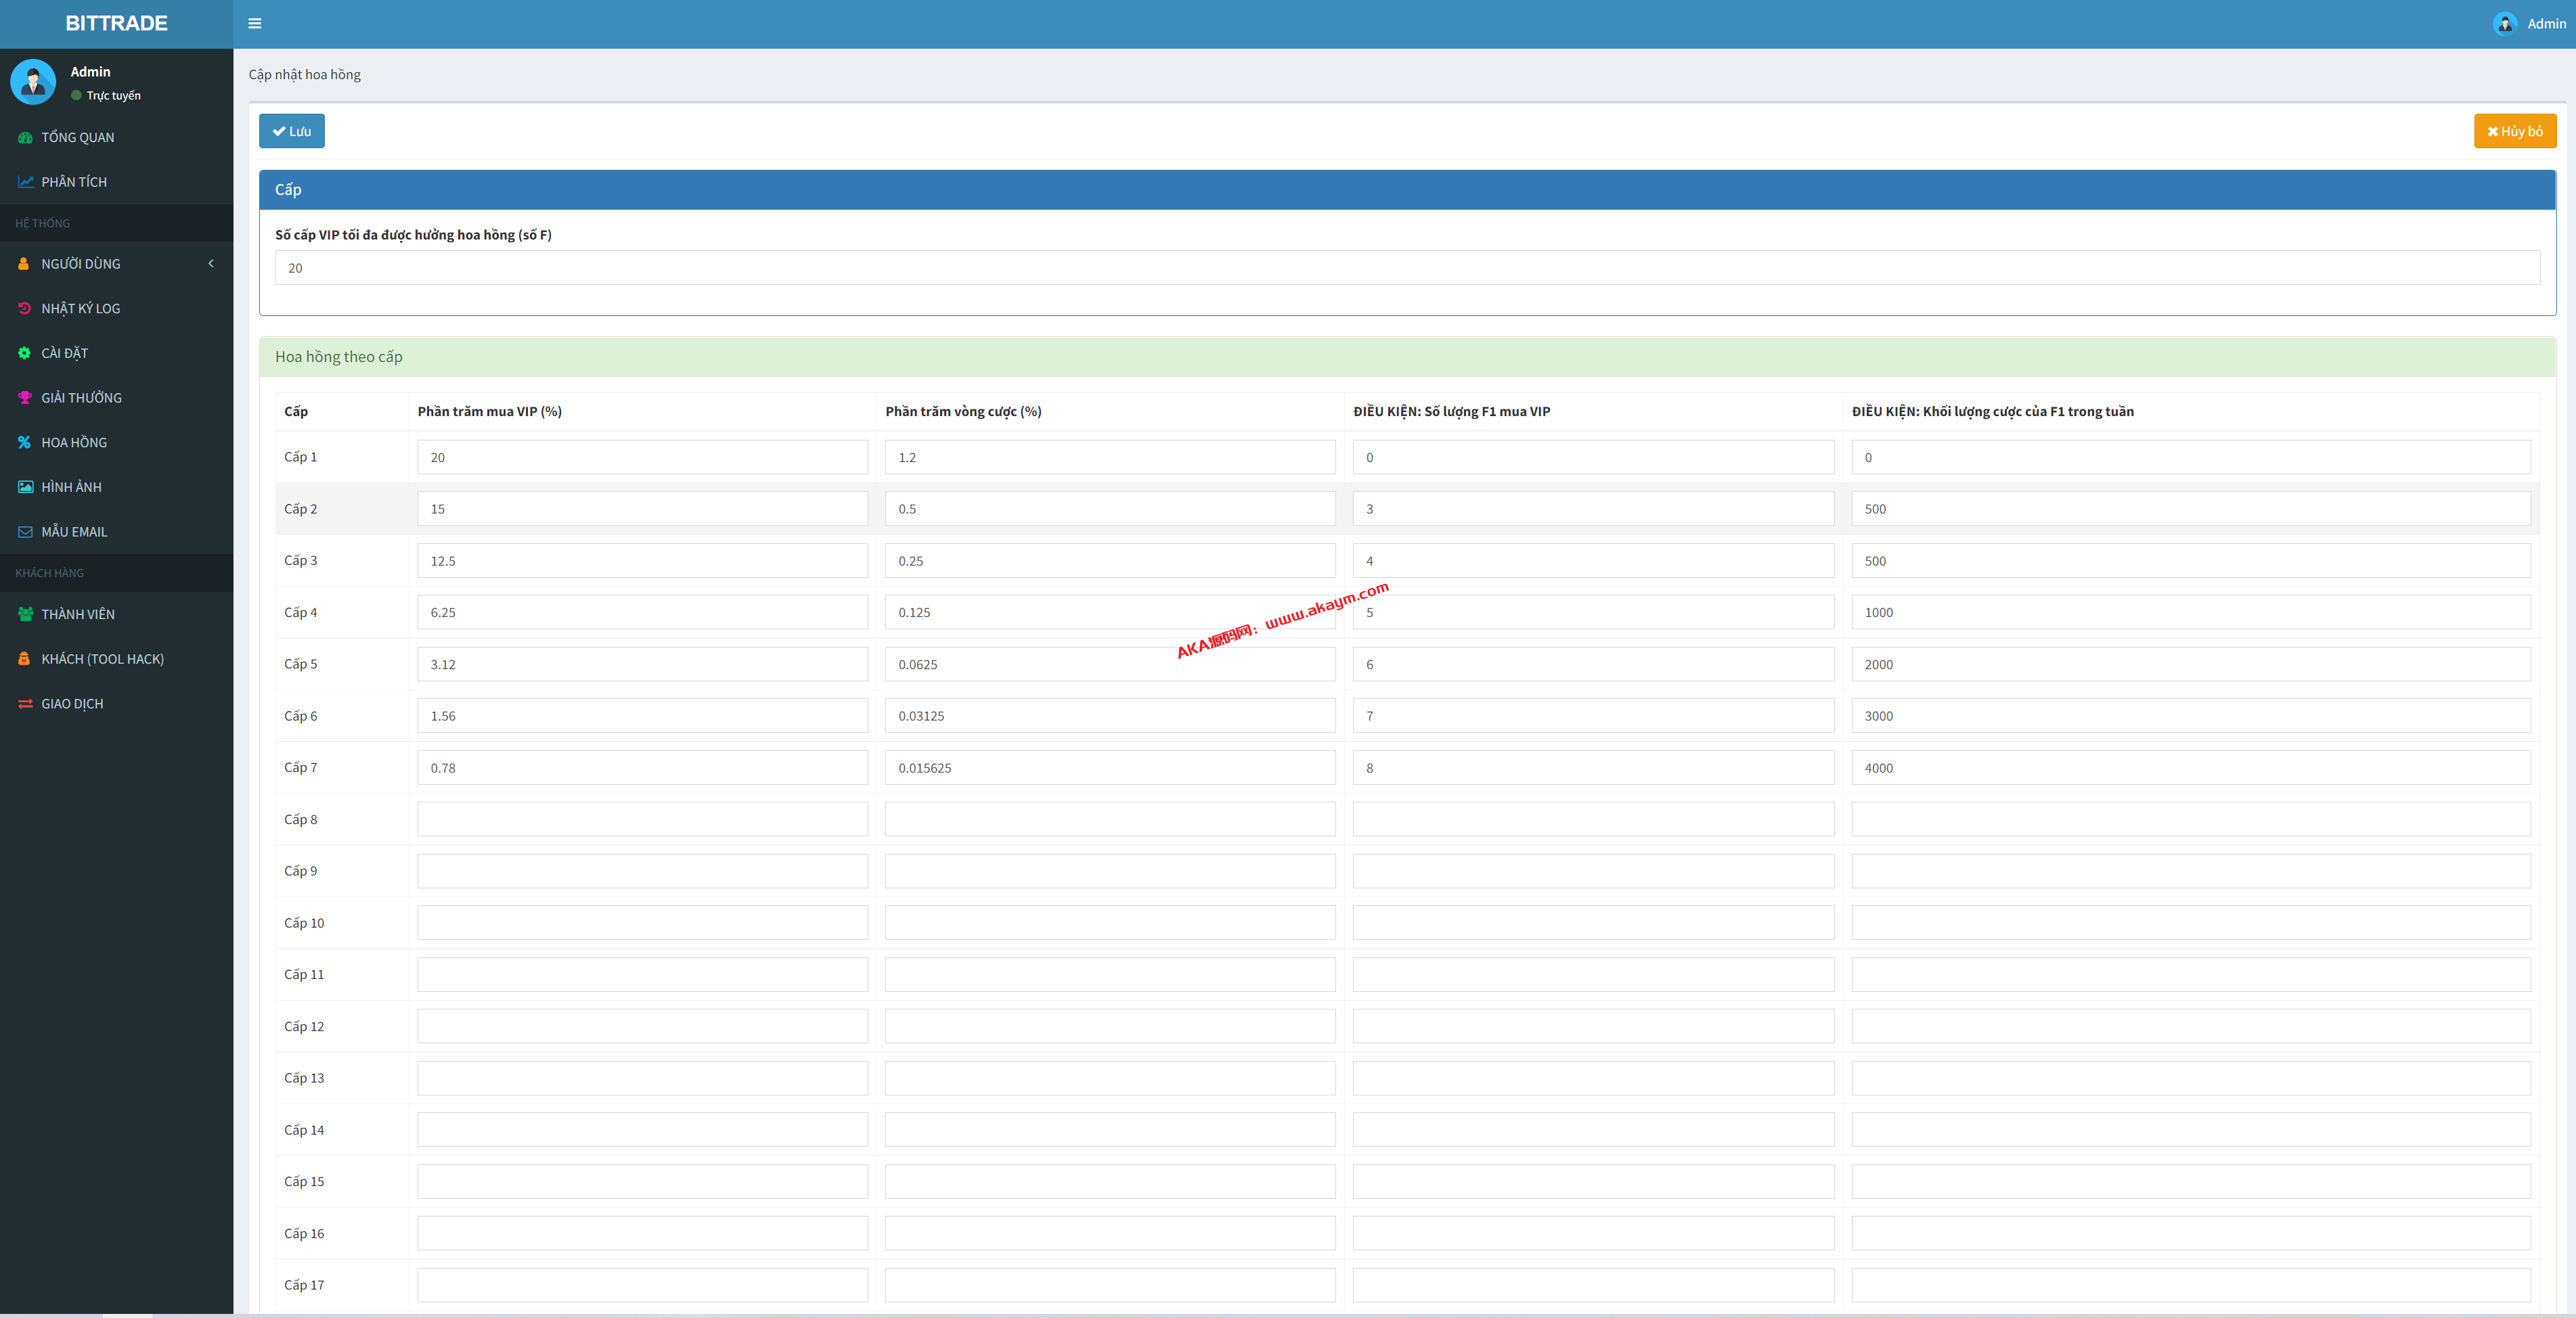Click the Lưu save button
2576x1318 pixels.
(291, 131)
